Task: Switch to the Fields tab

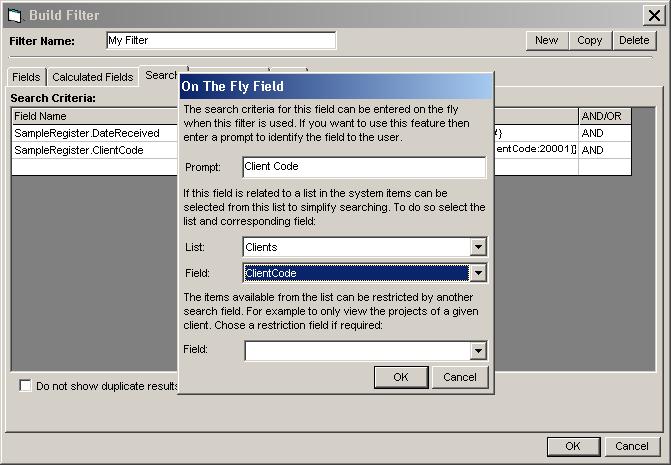Action: [26, 77]
